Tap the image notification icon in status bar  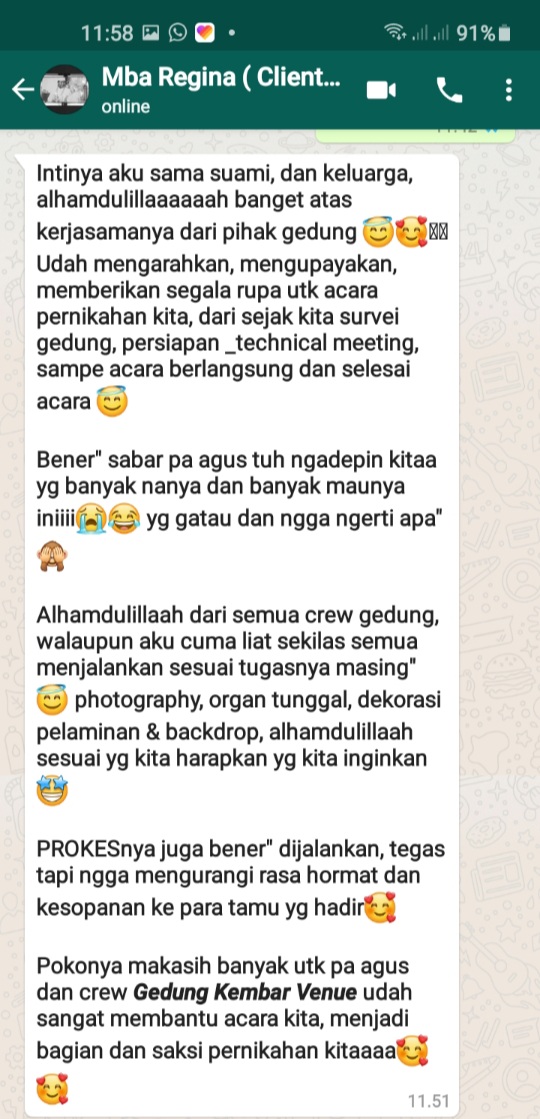[x=151, y=33]
